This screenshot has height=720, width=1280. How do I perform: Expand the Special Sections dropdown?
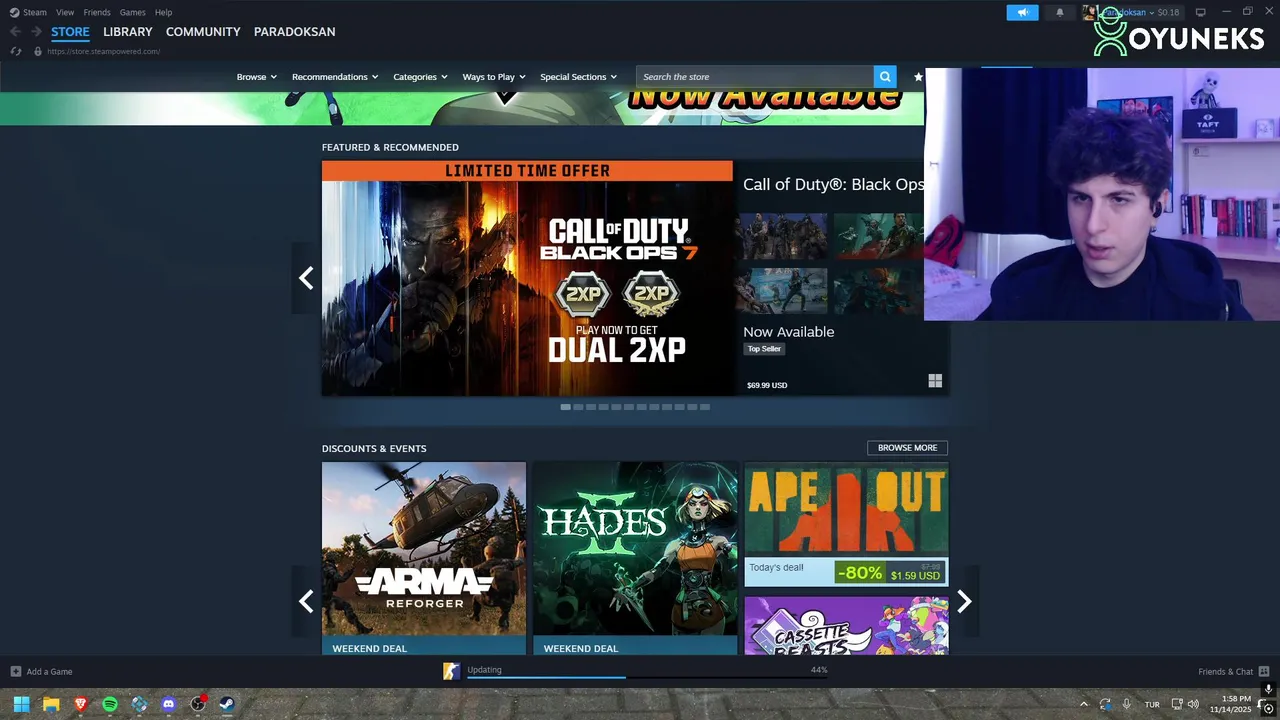[x=578, y=77]
